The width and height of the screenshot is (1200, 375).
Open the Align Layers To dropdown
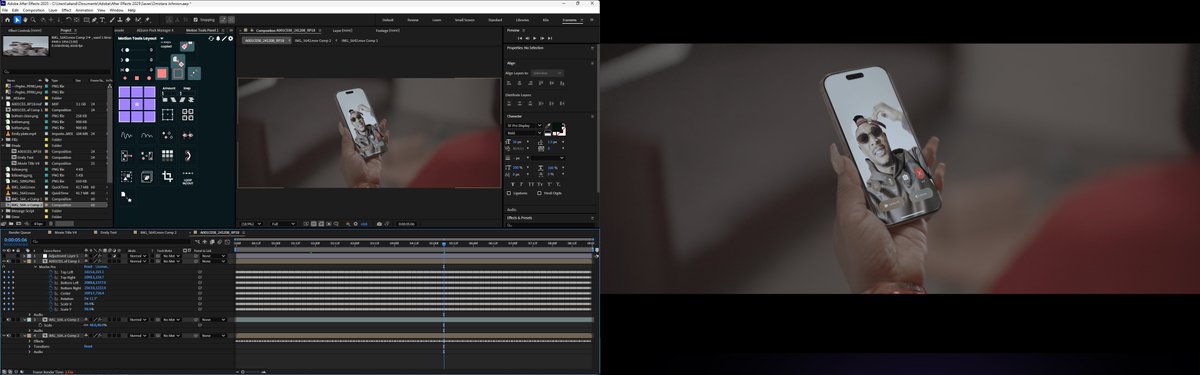coord(548,73)
